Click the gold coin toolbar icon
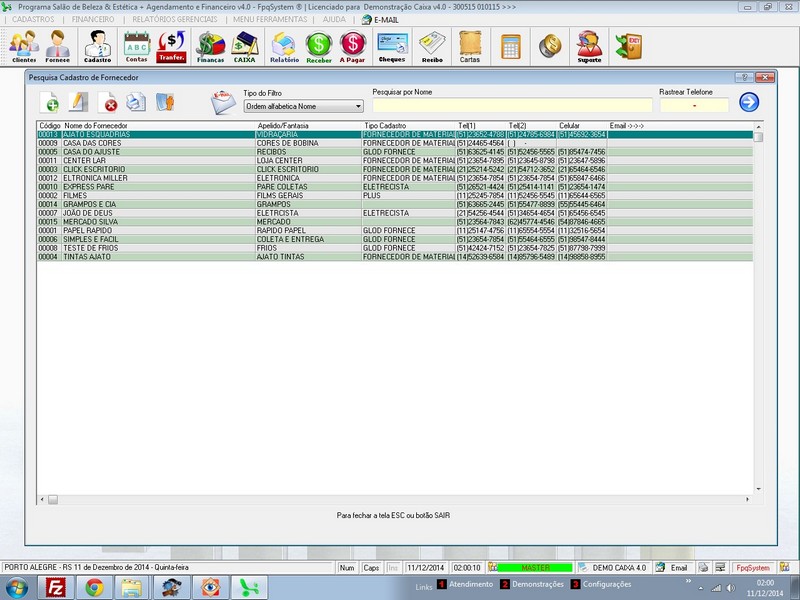800x600 pixels. pos(550,46)
